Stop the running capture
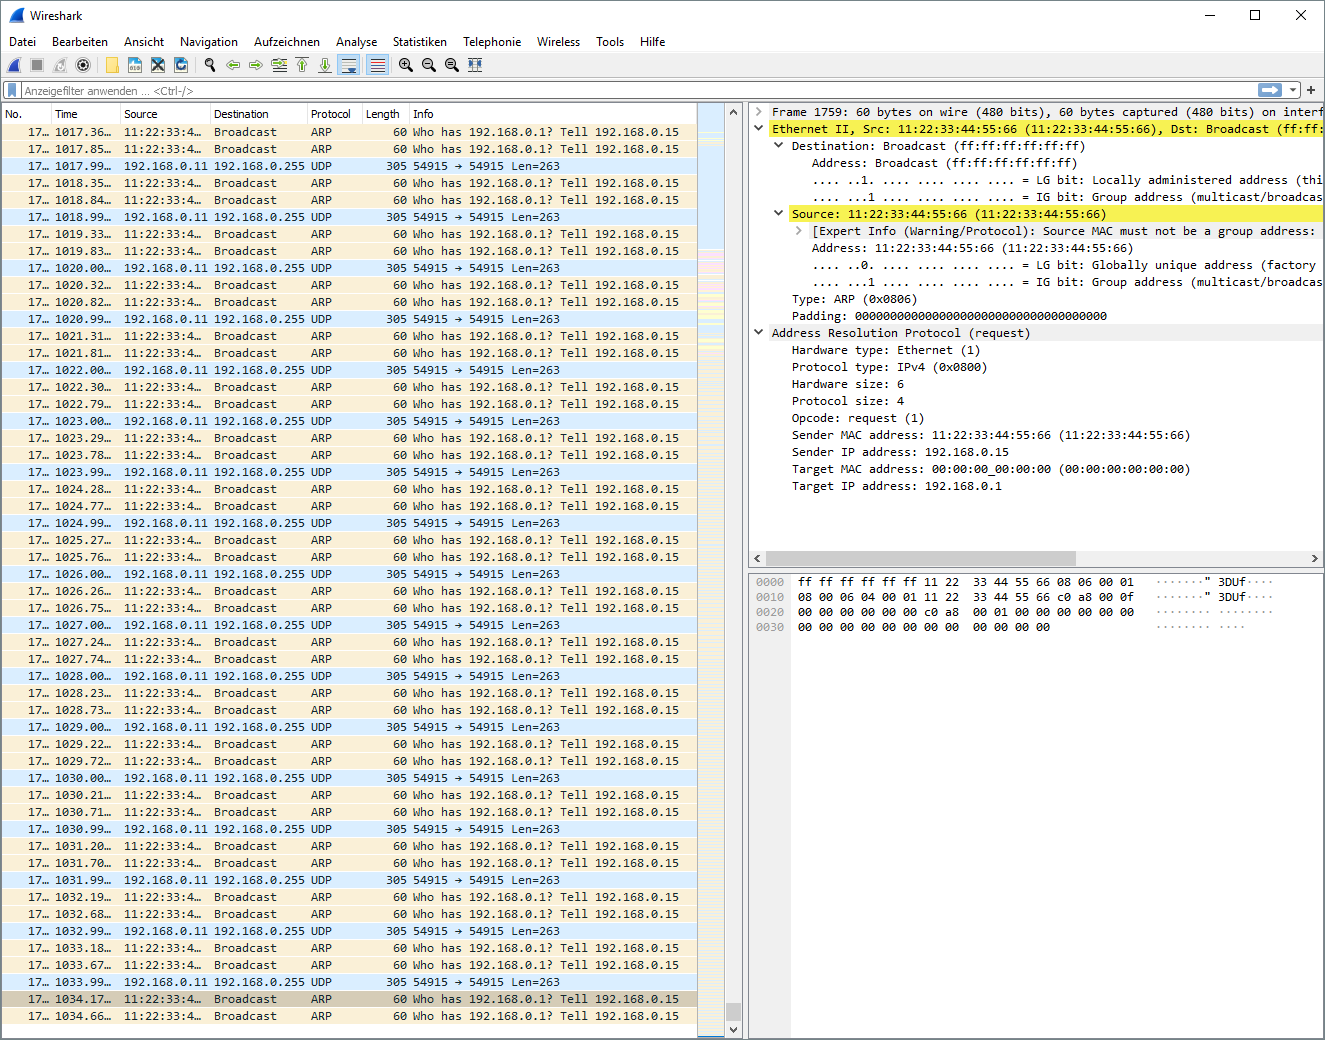This screenshot has width=1325, height=1040. click(37, 65)
